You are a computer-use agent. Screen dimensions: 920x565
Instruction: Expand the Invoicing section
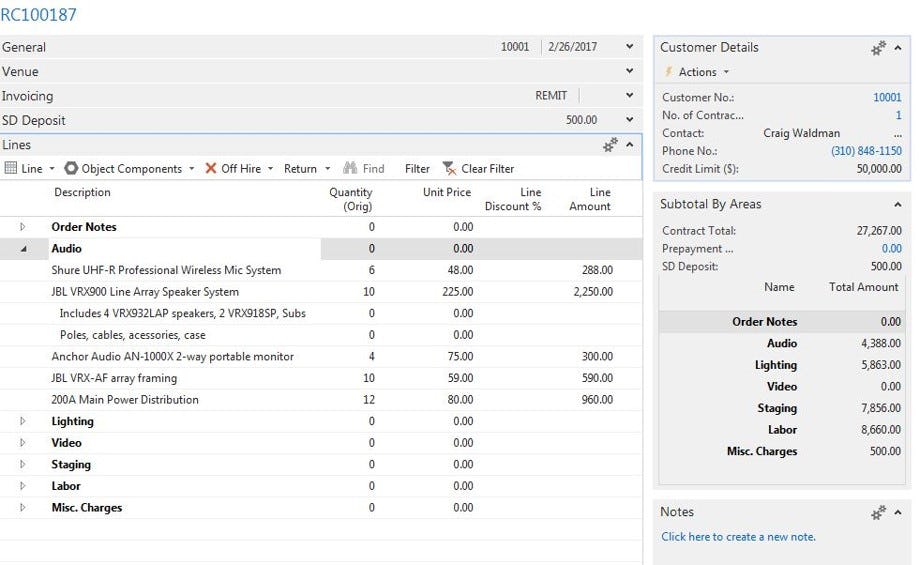[630, 95]
